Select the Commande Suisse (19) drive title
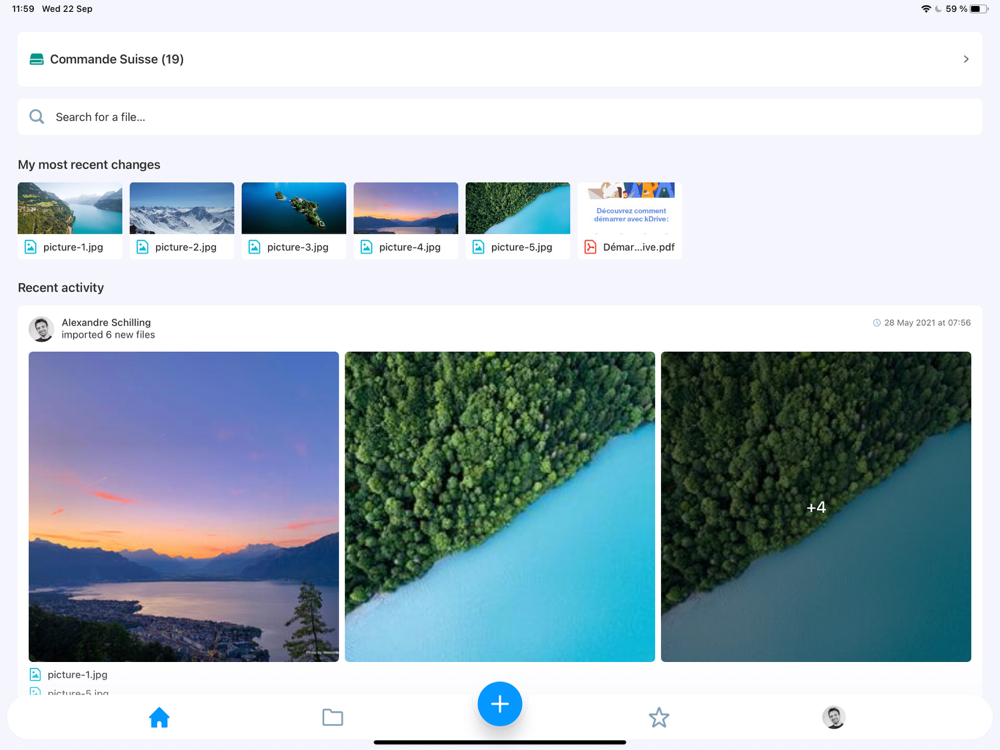The width and height of the screenshot is (1000, 750). click(x=117, y=59)
